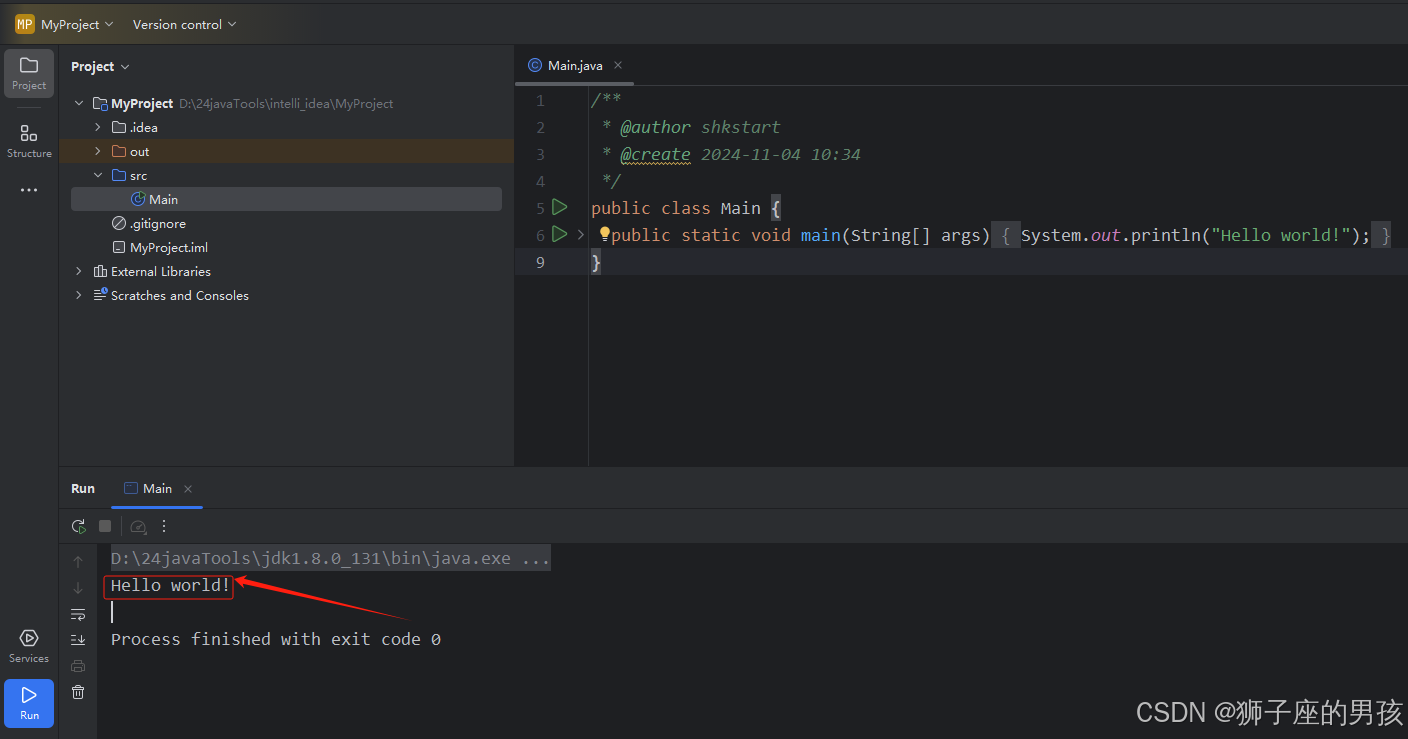Expand Scratches and Consoles node
Screen dimensions: 1408x739
(79, 295)
